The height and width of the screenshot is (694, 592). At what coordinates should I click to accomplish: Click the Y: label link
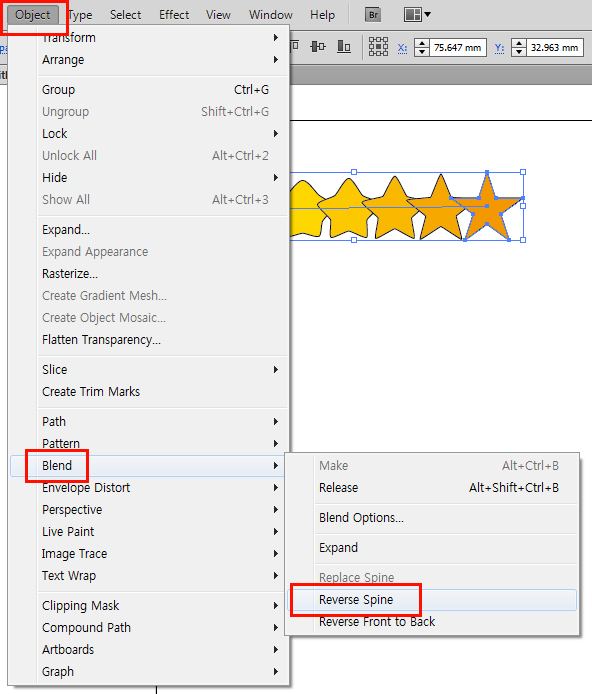point(500,47)
